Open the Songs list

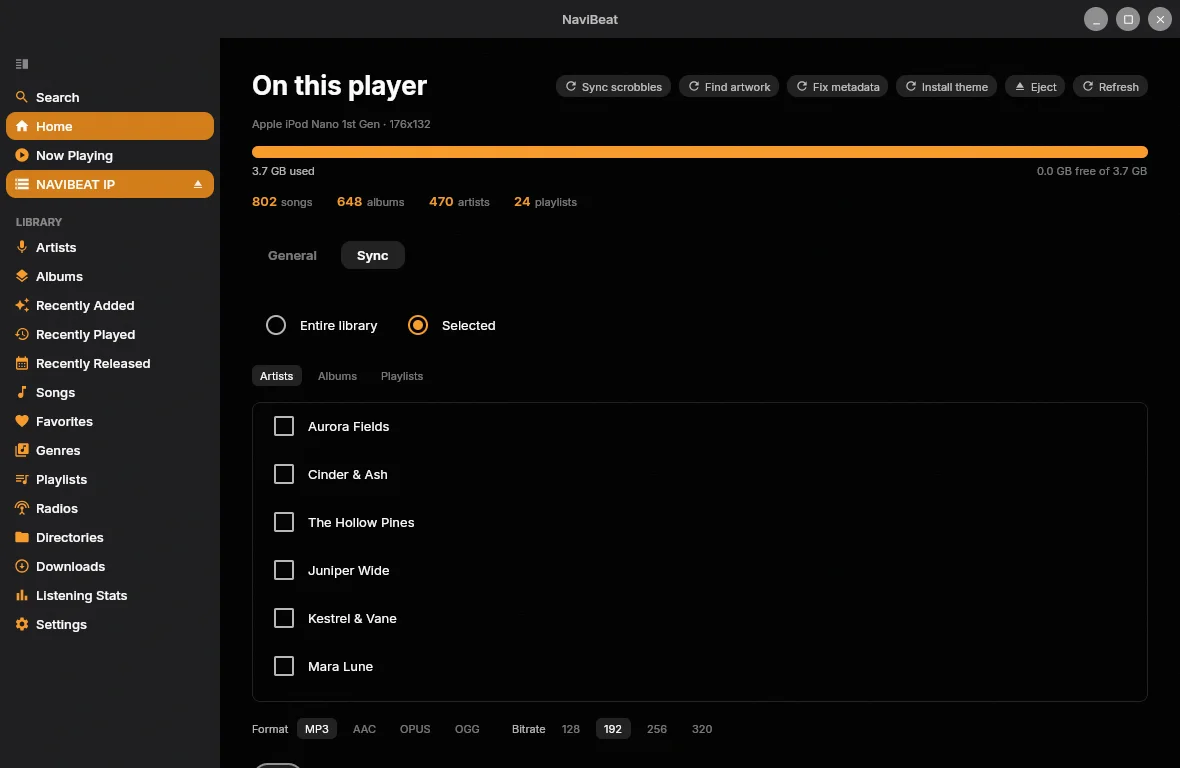pos(110,392)
